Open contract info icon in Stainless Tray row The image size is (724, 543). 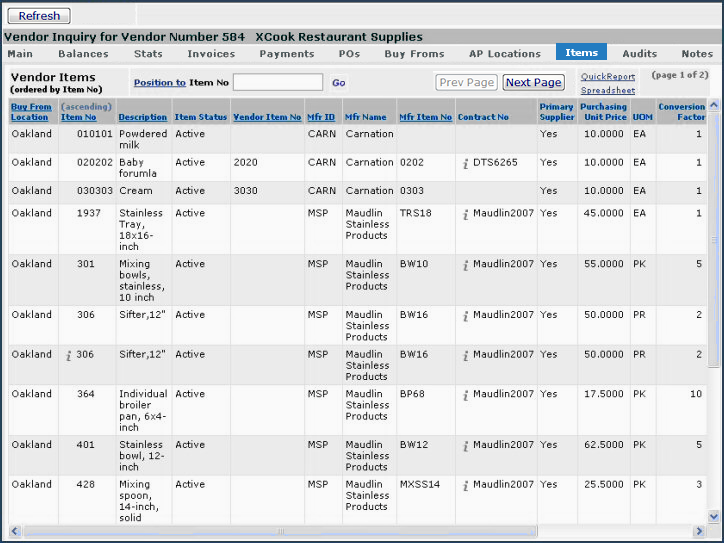tap(466, 213)
